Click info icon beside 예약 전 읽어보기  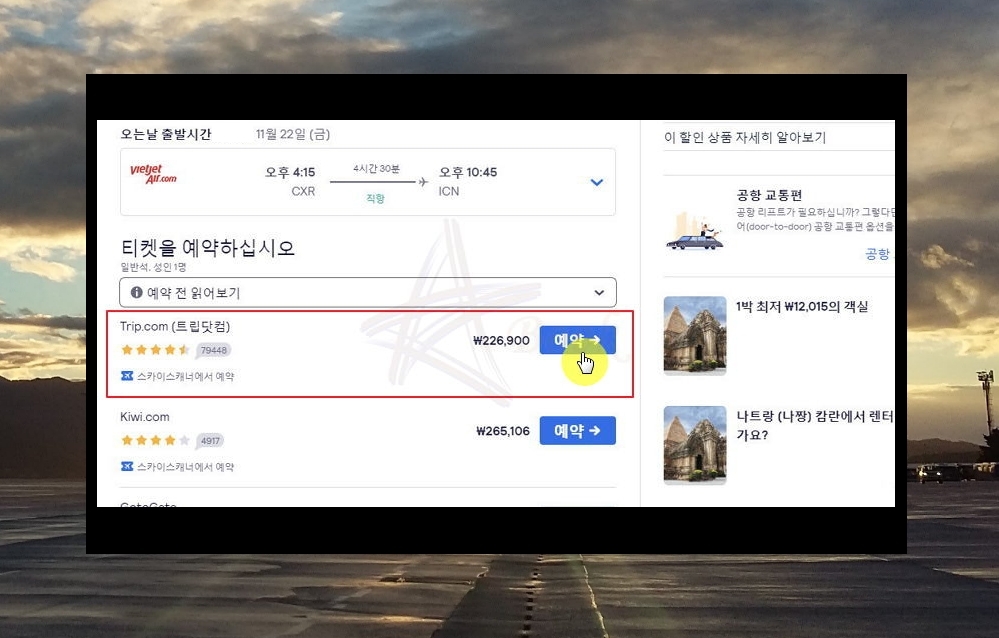[x=136, y=293]
